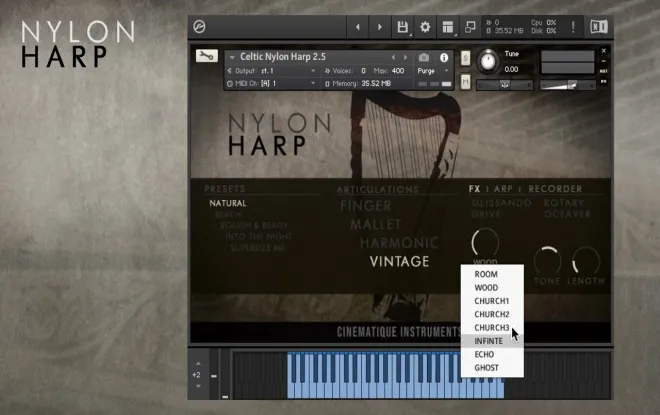Shift keyboard octave up arrow
The width and height of the screenshot is (660, 415).
coord(198,364)
